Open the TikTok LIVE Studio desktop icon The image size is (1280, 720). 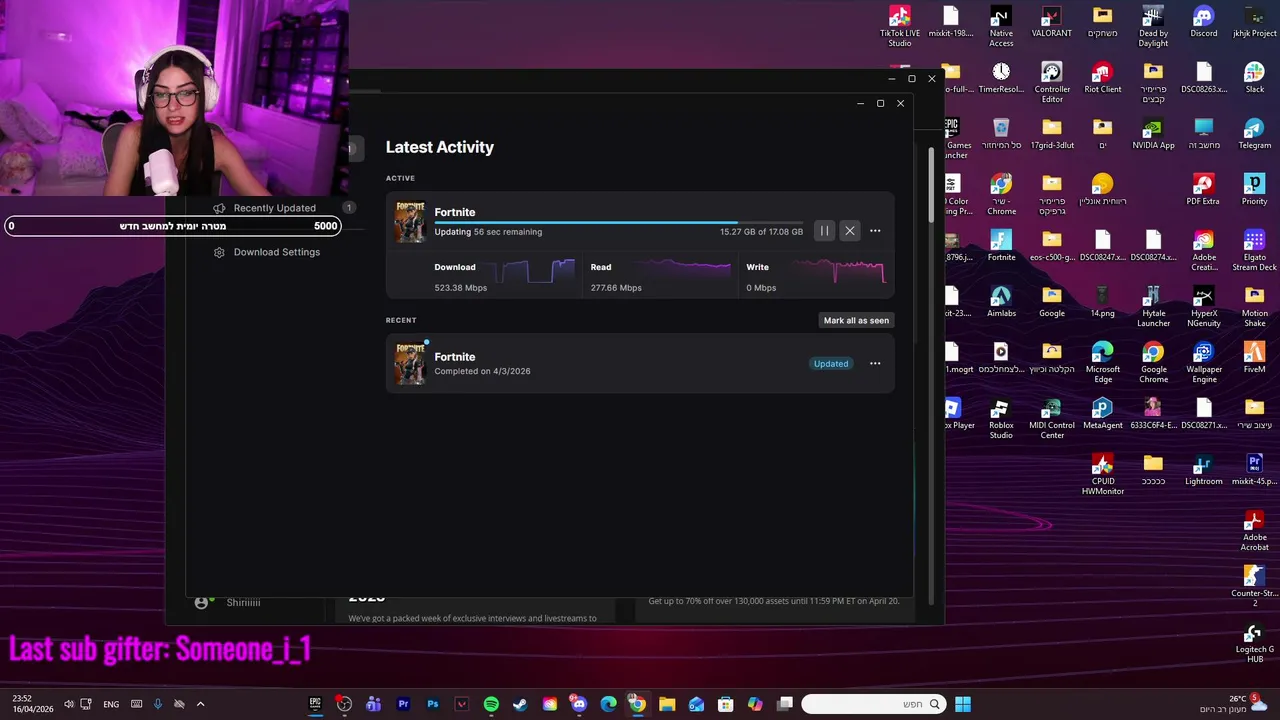coord(899,27)
